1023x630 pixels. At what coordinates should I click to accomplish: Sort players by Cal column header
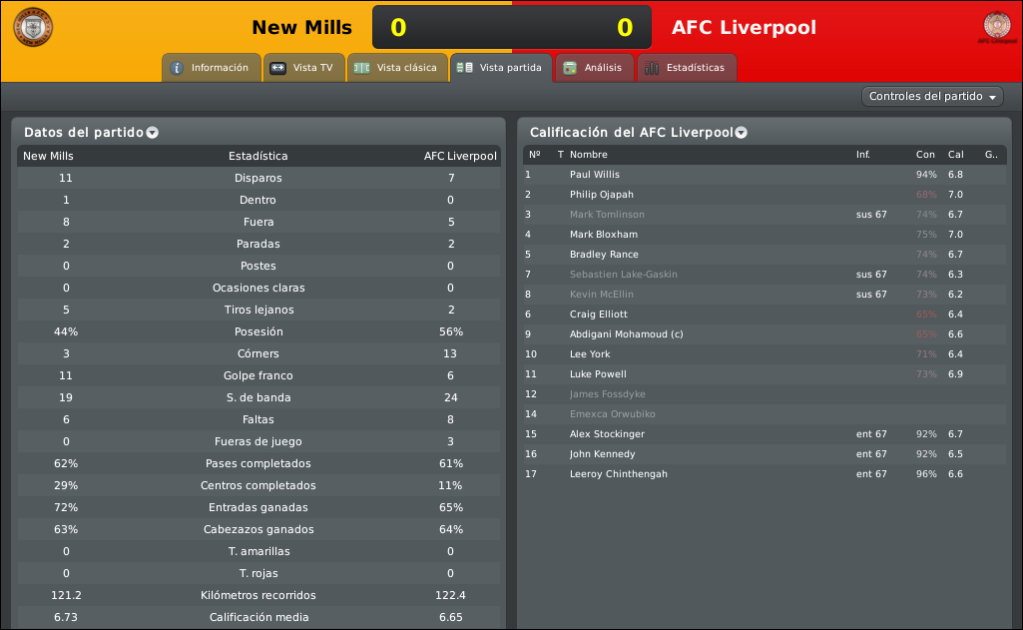coord(955,155)
